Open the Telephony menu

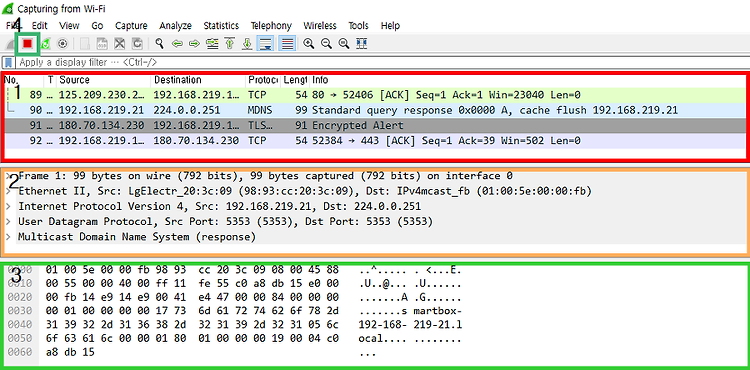pyautogui.click(x=271, y=26)
